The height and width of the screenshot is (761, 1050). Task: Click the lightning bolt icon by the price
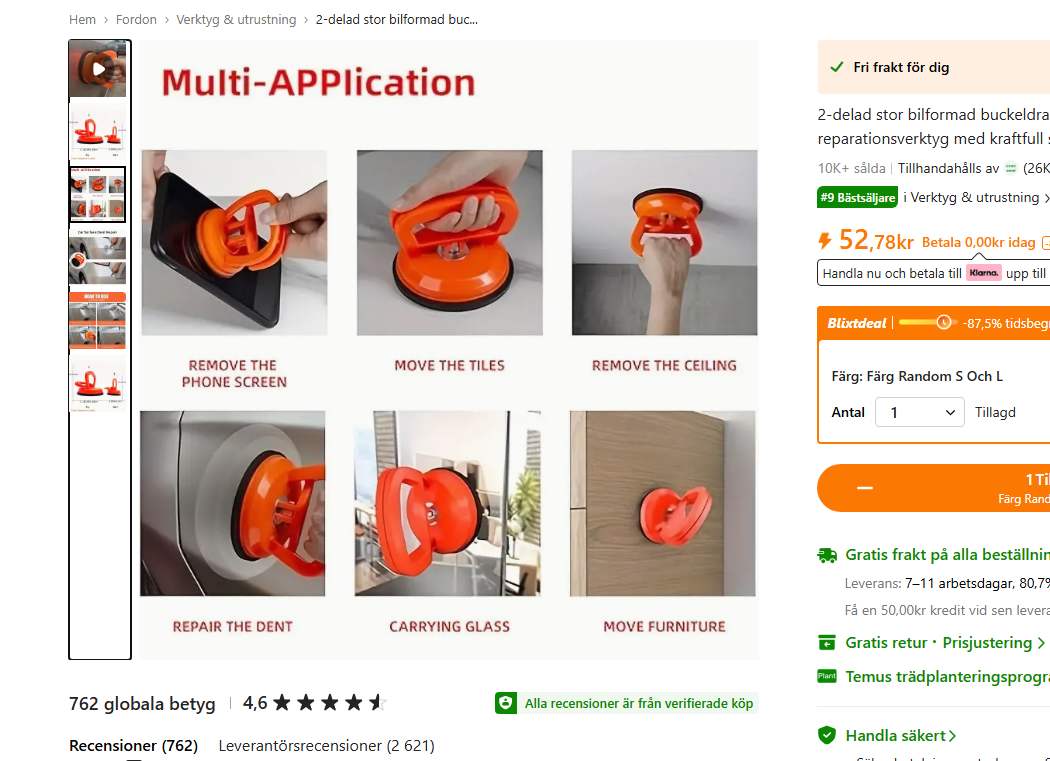click(825, 240)
